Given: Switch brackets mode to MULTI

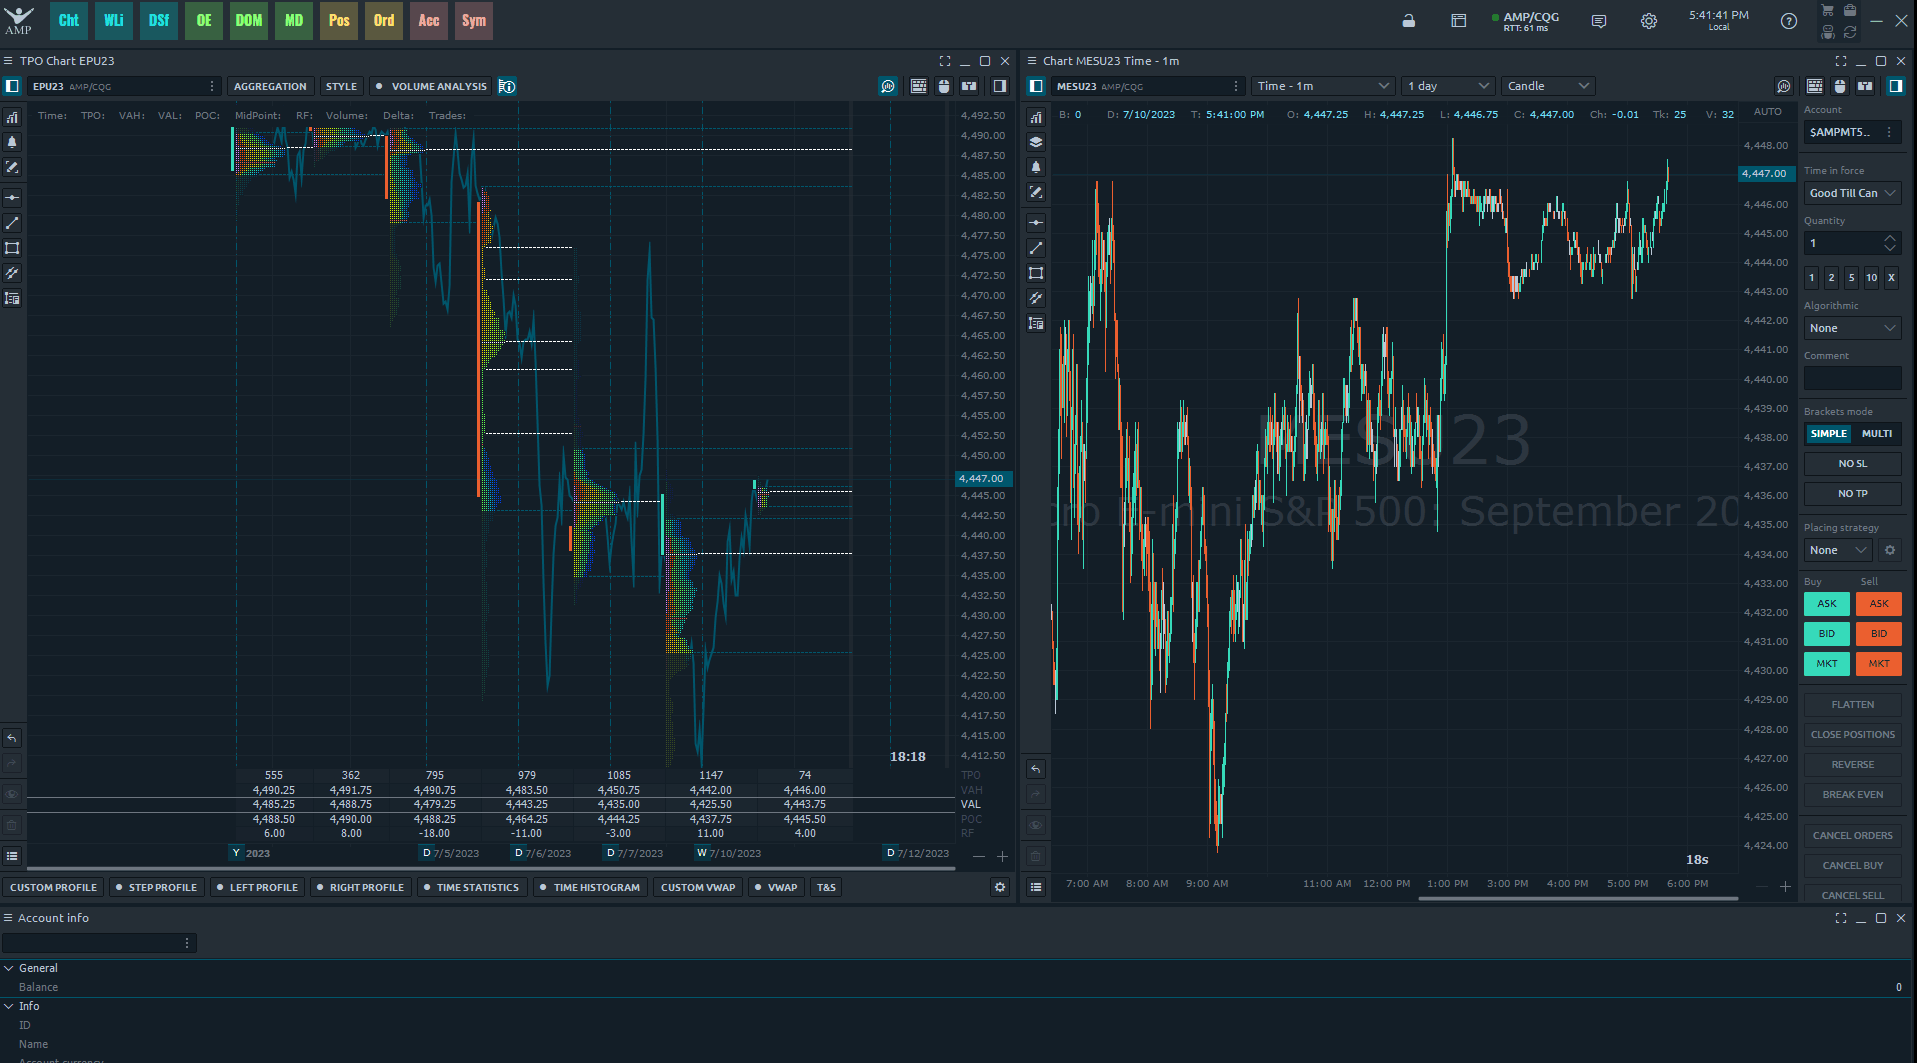Looking at the screenshot, I should click(1876, 434).
